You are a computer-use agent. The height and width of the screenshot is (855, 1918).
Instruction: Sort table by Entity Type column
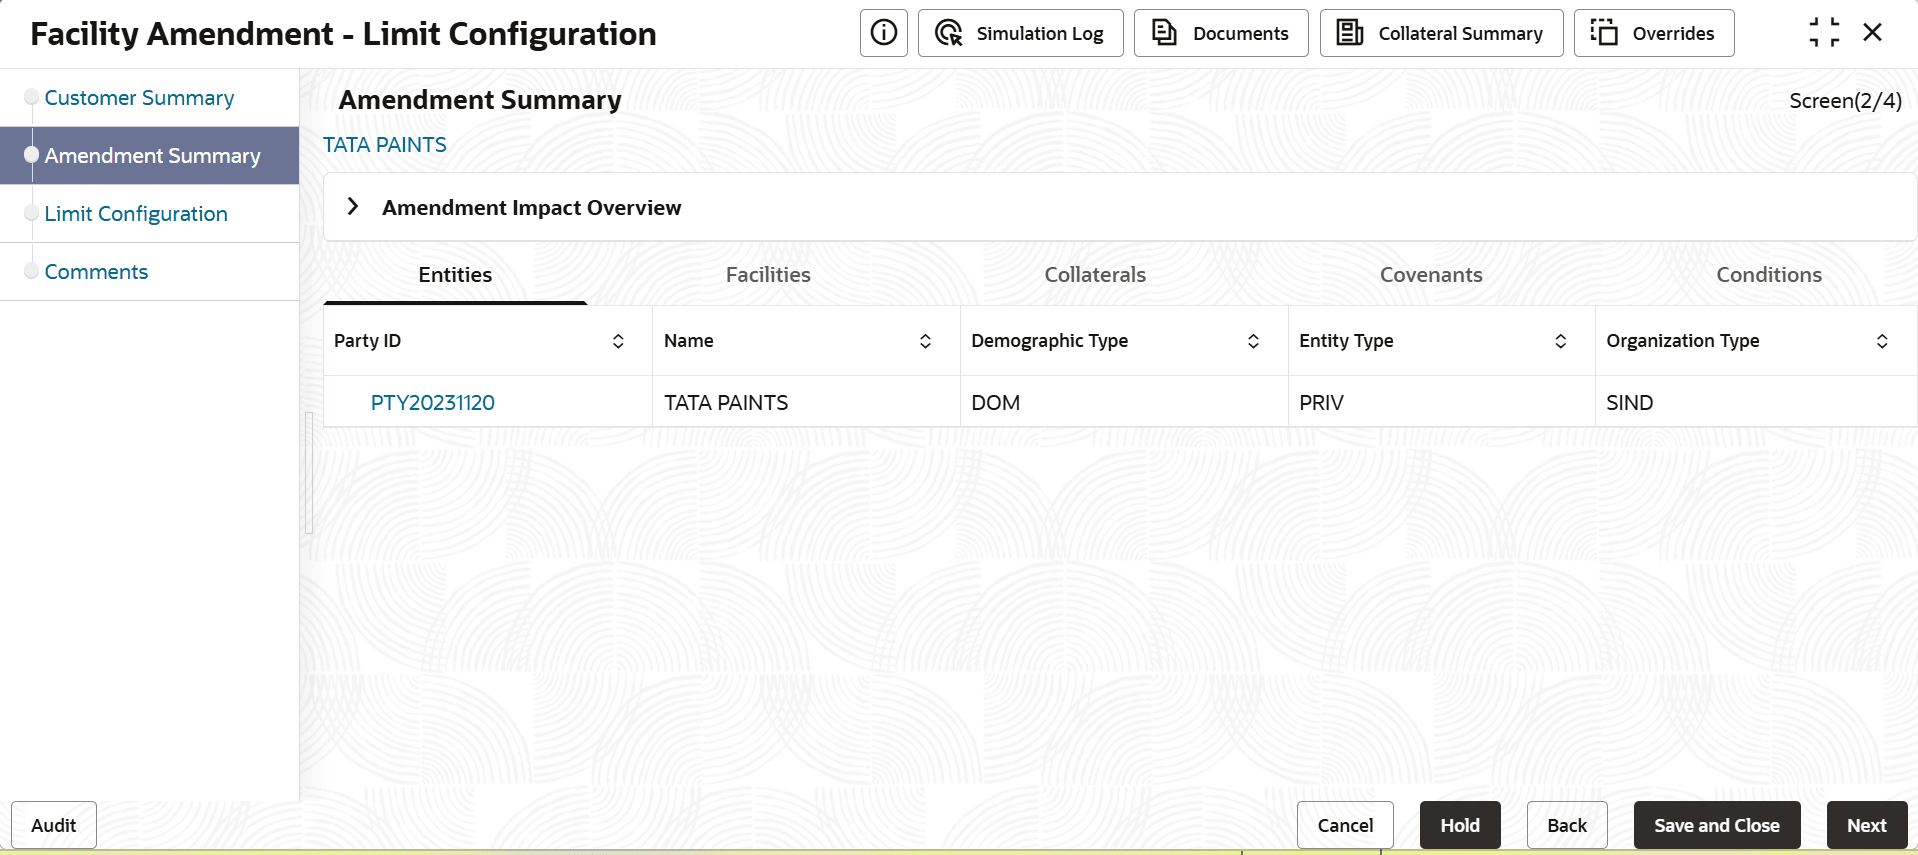pyautogui.click(x=1560, y=341)
